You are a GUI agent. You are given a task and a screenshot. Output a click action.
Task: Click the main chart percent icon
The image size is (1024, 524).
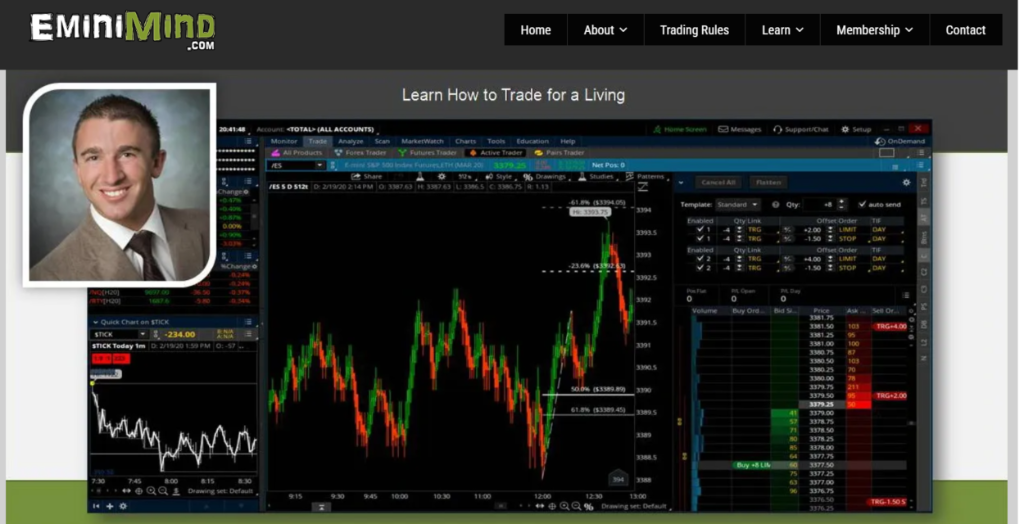[x=588, y=506]
